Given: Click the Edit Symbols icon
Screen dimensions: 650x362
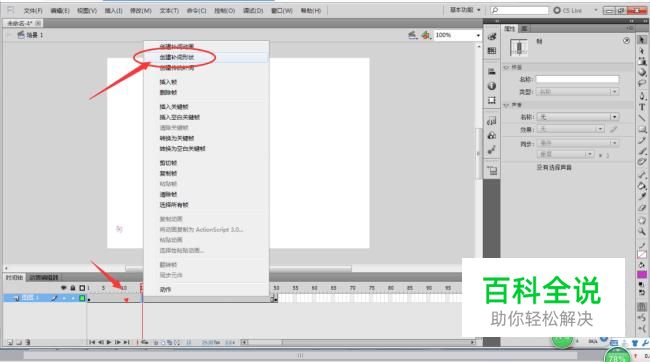Looking at the screenshot, I should pos(426,35).
